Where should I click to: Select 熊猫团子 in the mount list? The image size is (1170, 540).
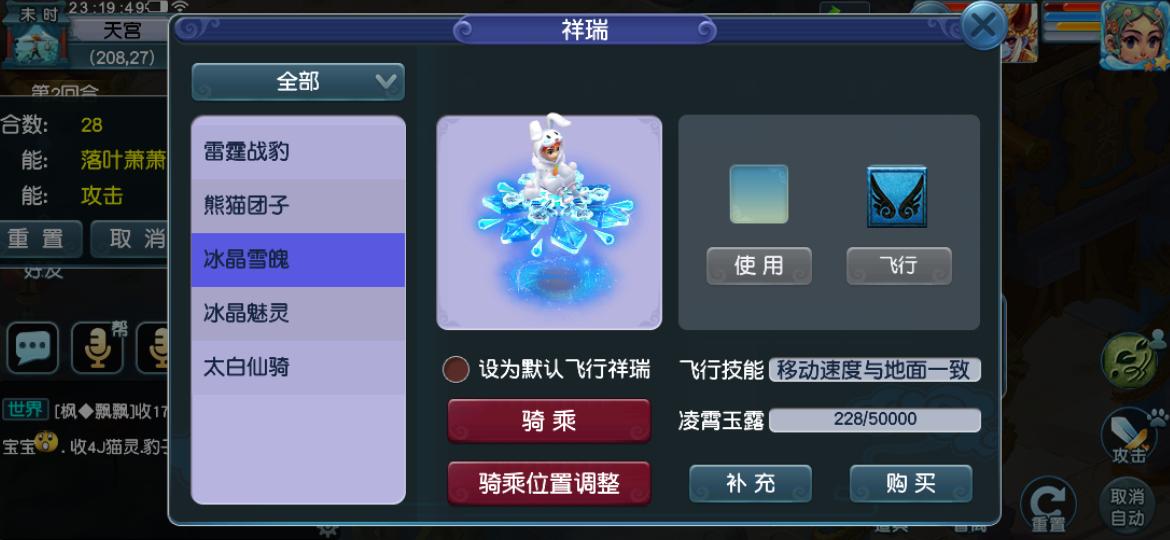298,206
